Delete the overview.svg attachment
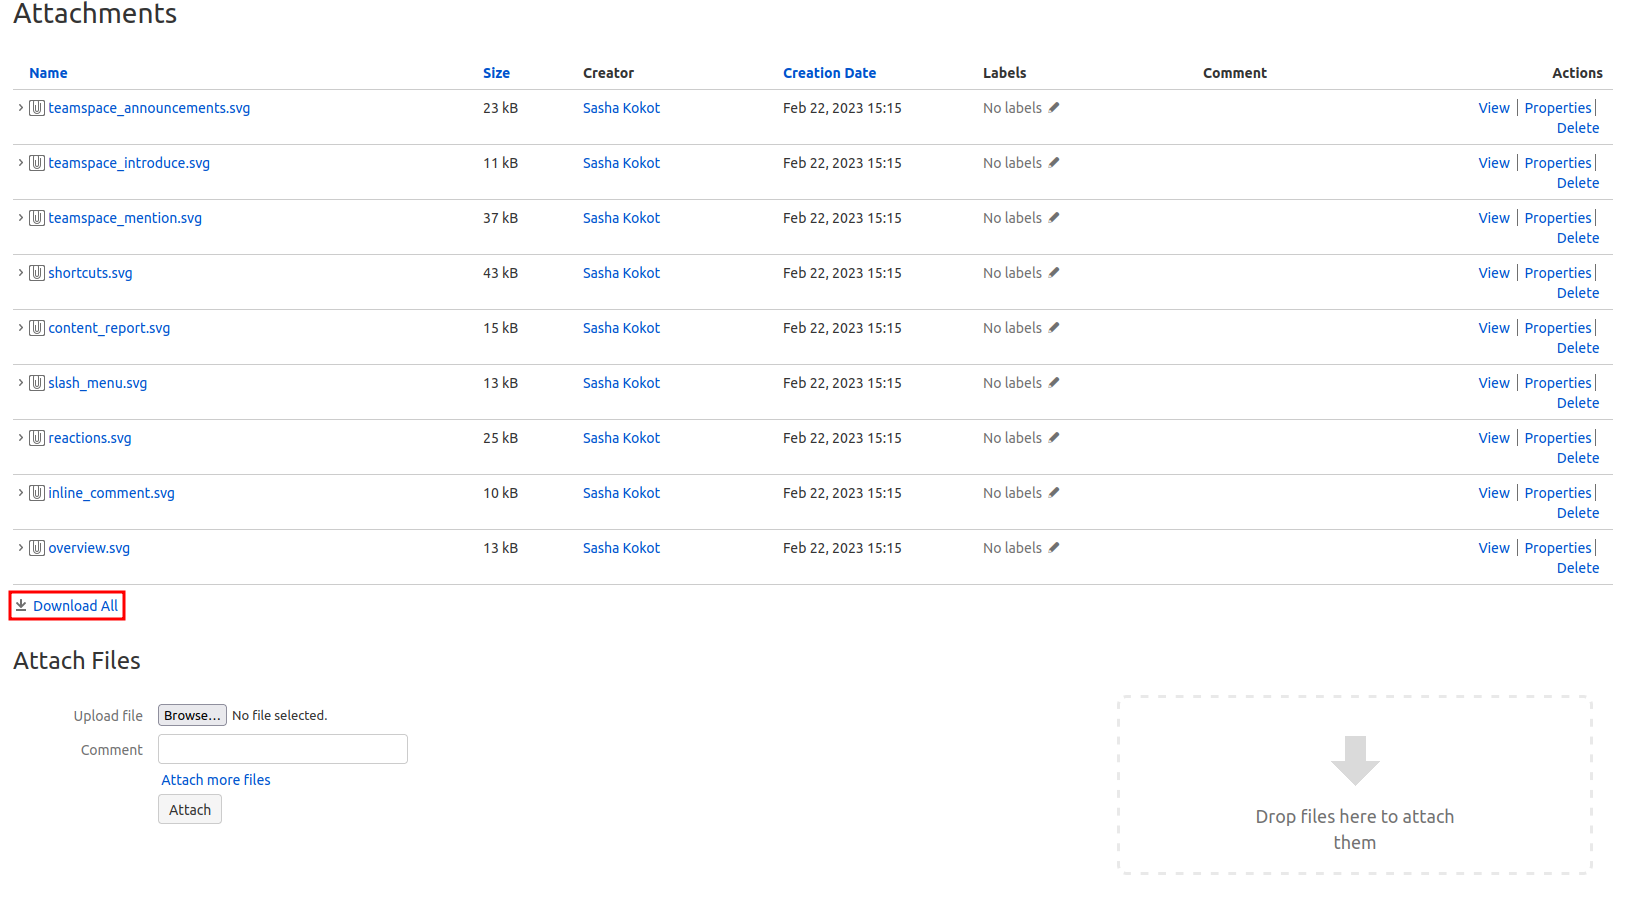 click(1577, 568)
